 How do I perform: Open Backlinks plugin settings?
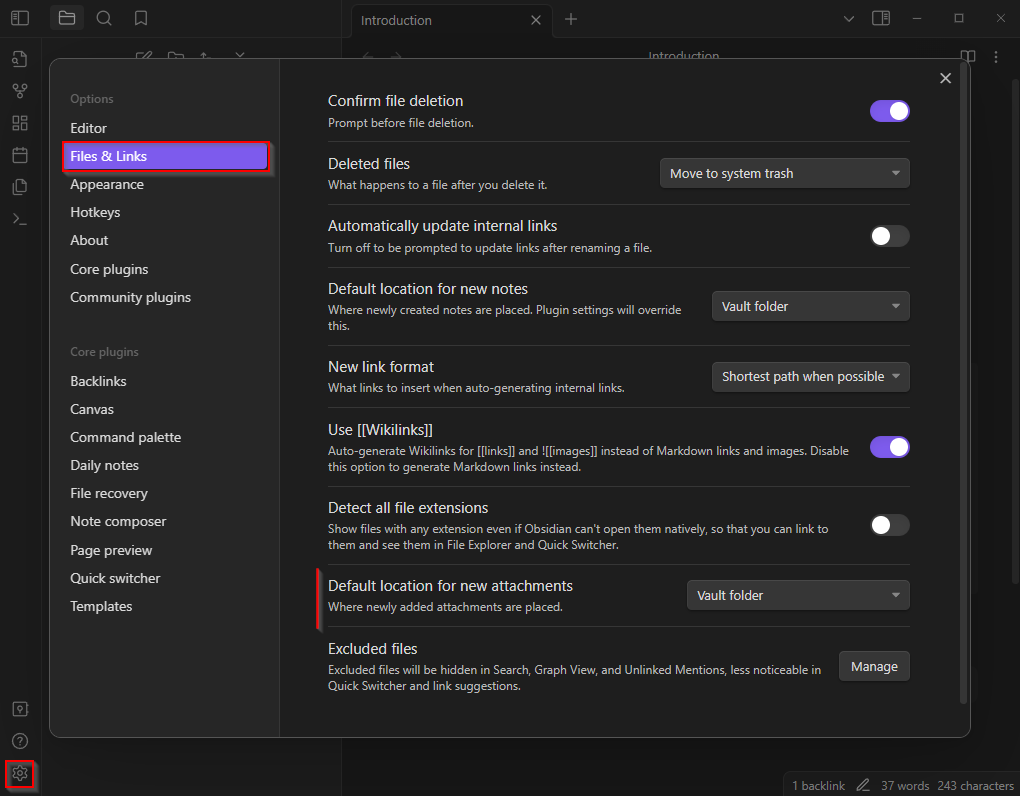(165, 381)
